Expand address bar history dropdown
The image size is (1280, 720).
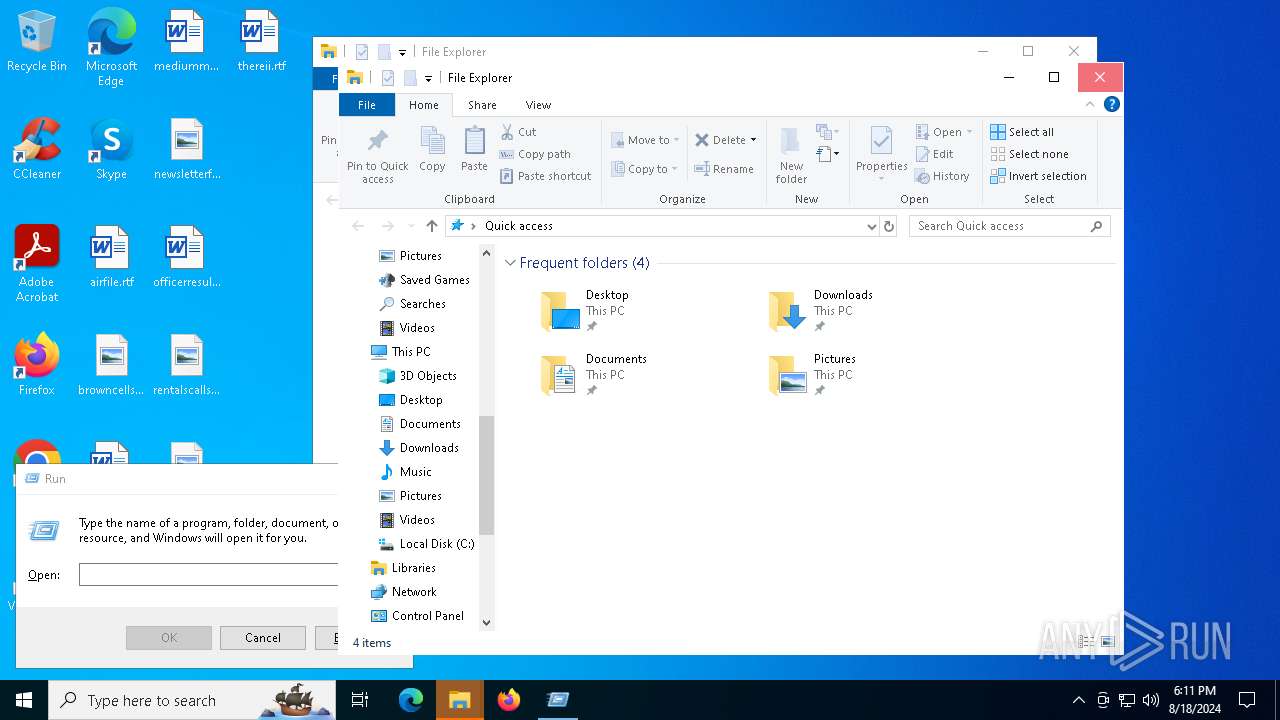871,226
